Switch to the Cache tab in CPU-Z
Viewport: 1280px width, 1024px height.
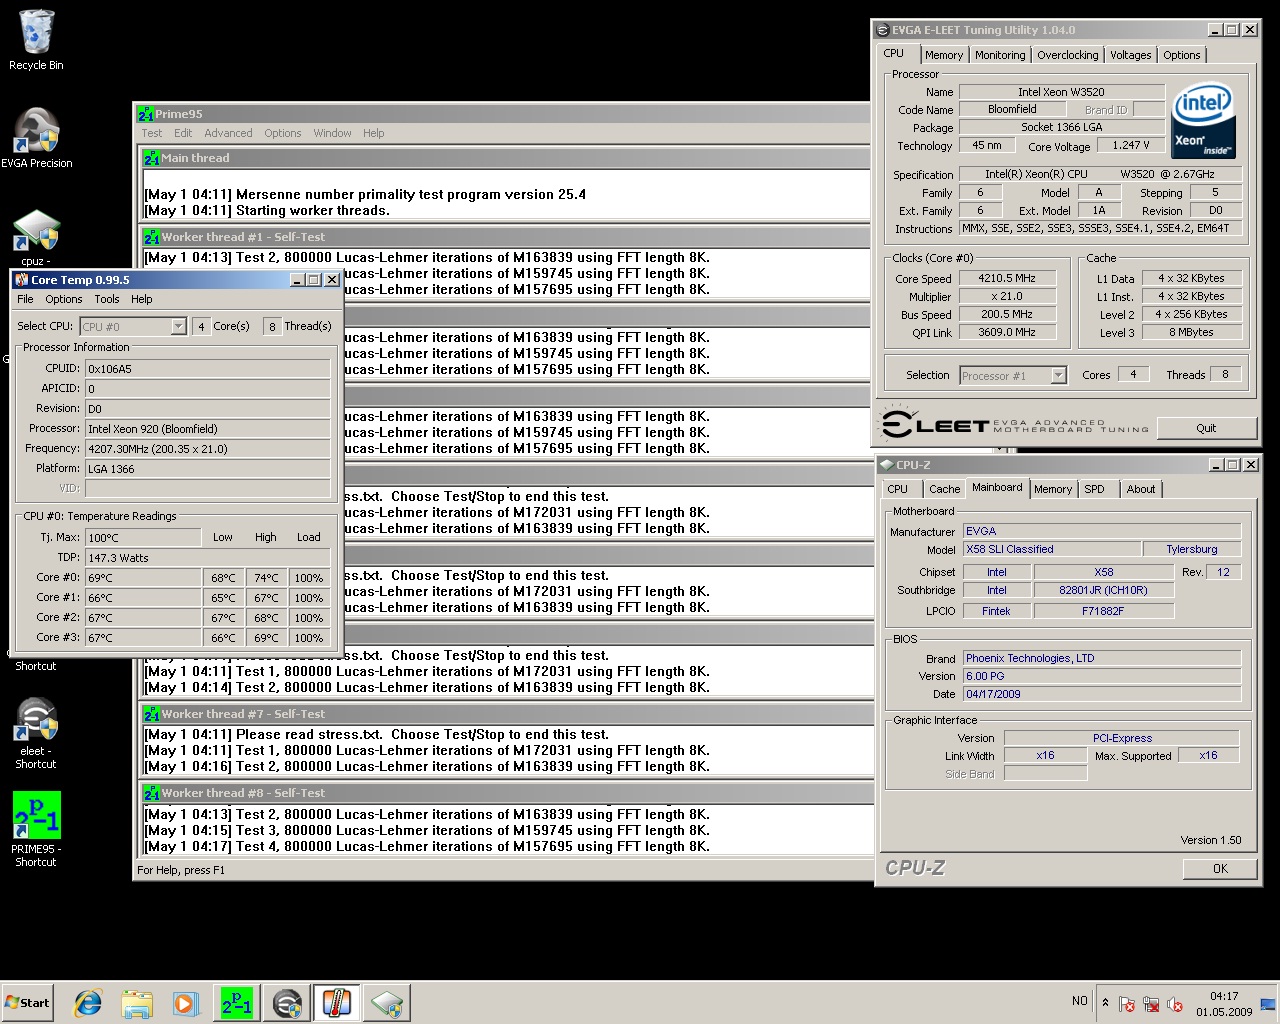944,489
